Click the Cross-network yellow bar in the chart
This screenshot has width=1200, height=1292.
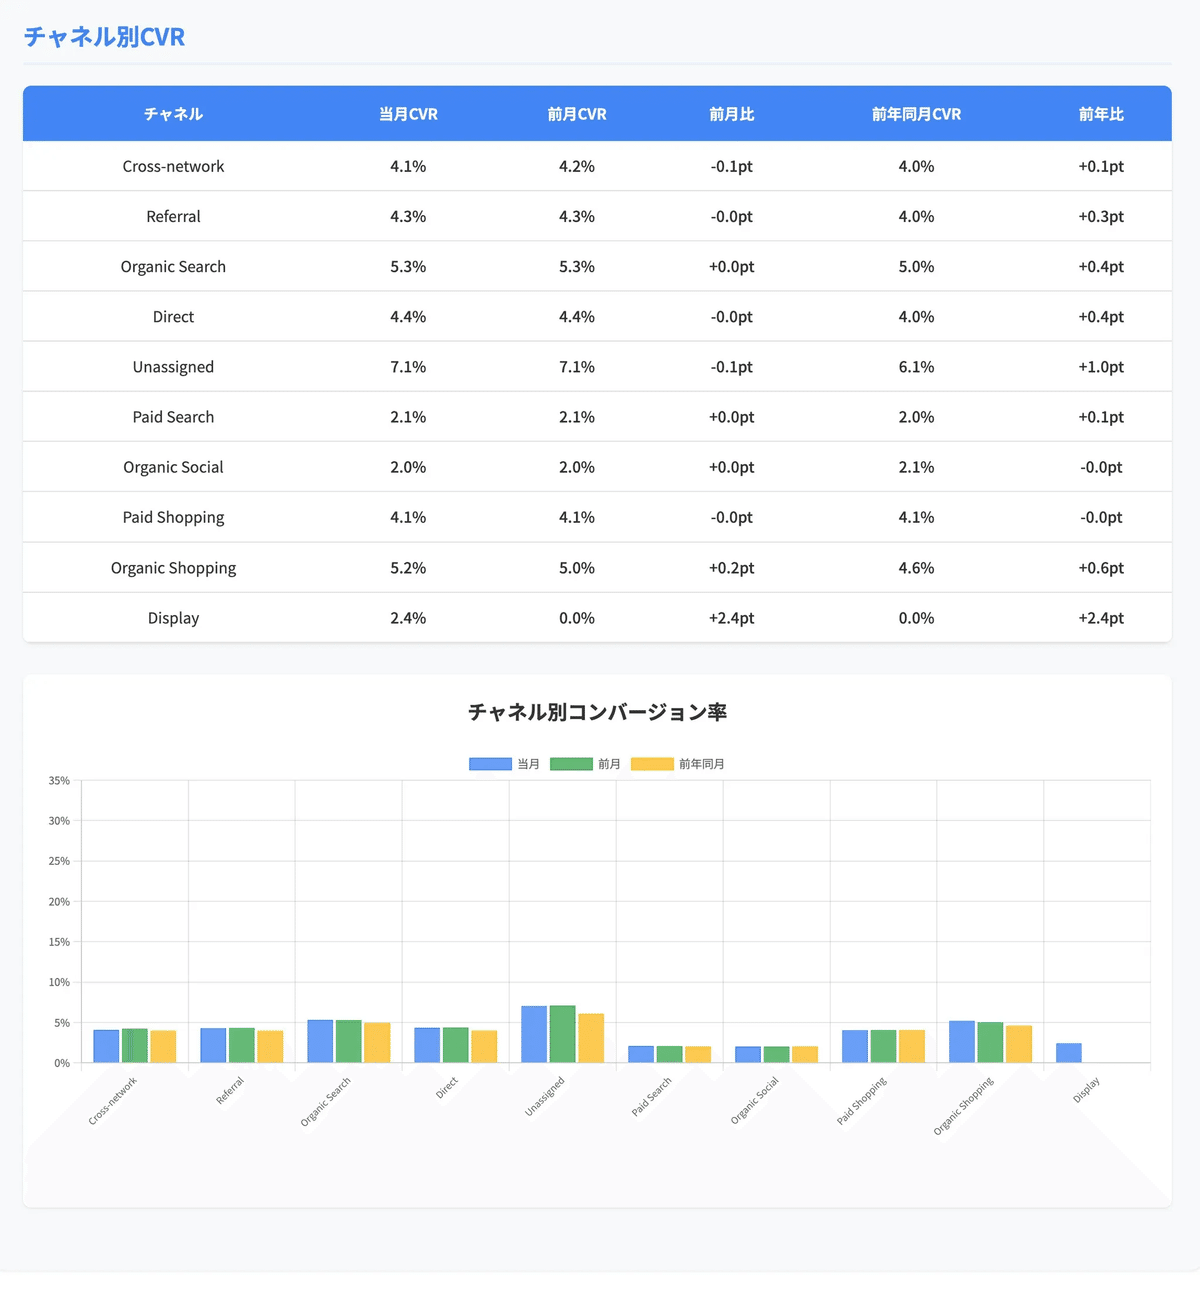(x=163, y=1045)
